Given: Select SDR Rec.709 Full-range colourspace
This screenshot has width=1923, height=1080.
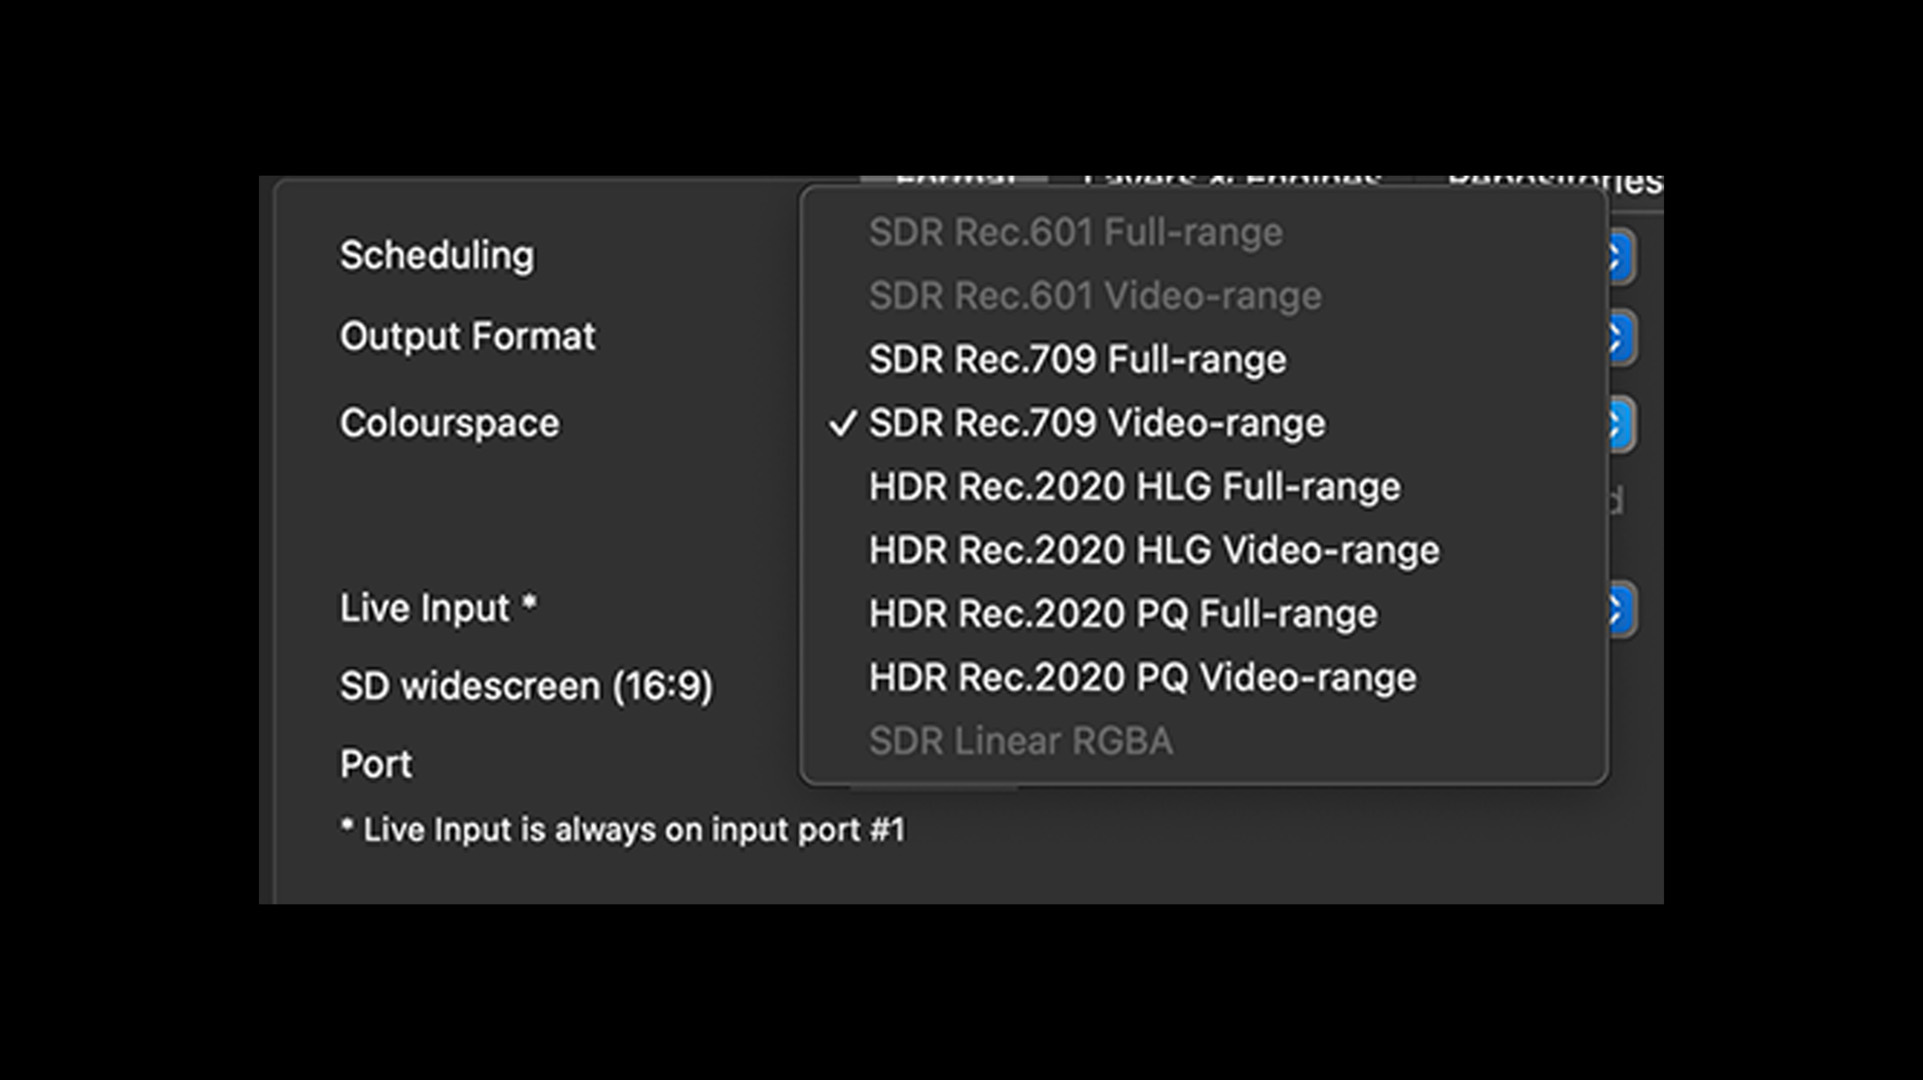Looking at the screenshot, I should click(1077, 360).
